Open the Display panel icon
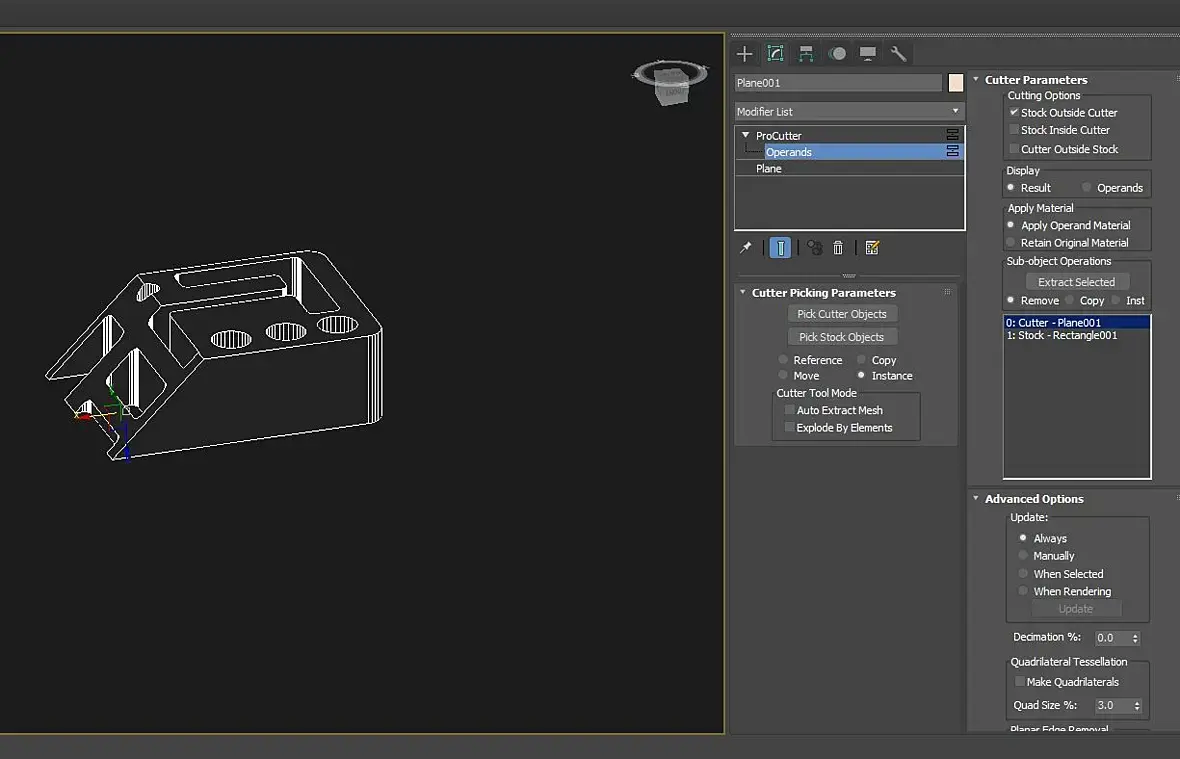The height and width of the screenshot is (759, 1180). tap(868, 53)
